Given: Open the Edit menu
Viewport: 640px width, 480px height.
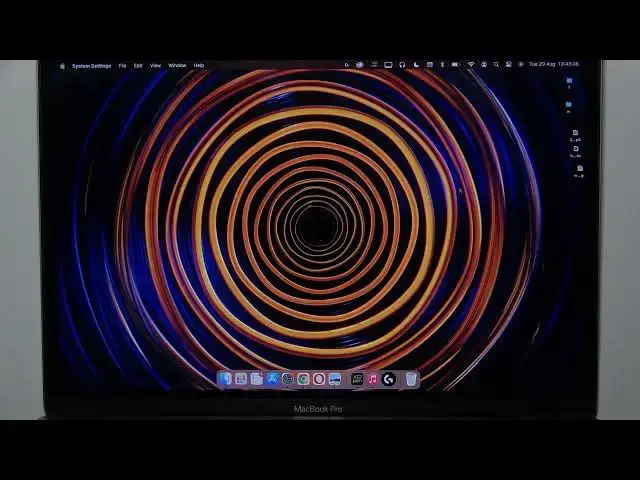Looking at the screenshot, I should pyautogui.click(x=138, y=66).
